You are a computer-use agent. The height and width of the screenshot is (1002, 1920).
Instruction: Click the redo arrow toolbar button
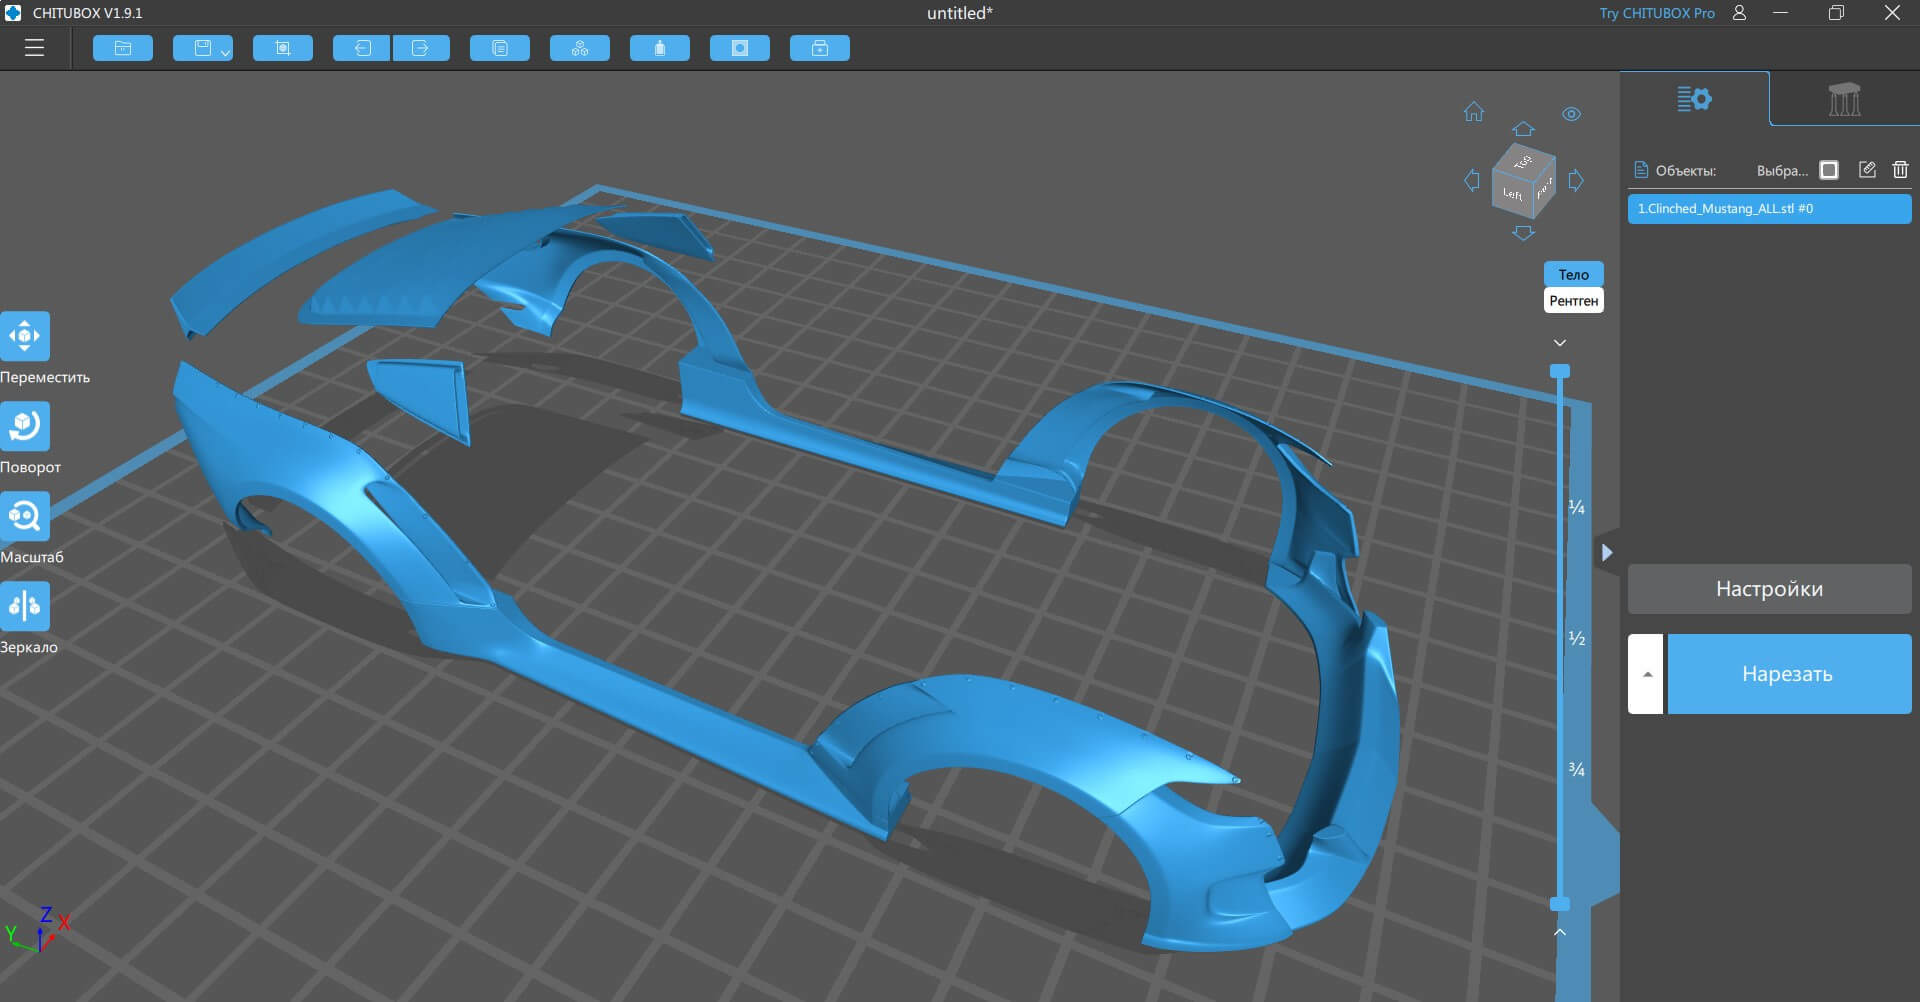tap(420, 48)
